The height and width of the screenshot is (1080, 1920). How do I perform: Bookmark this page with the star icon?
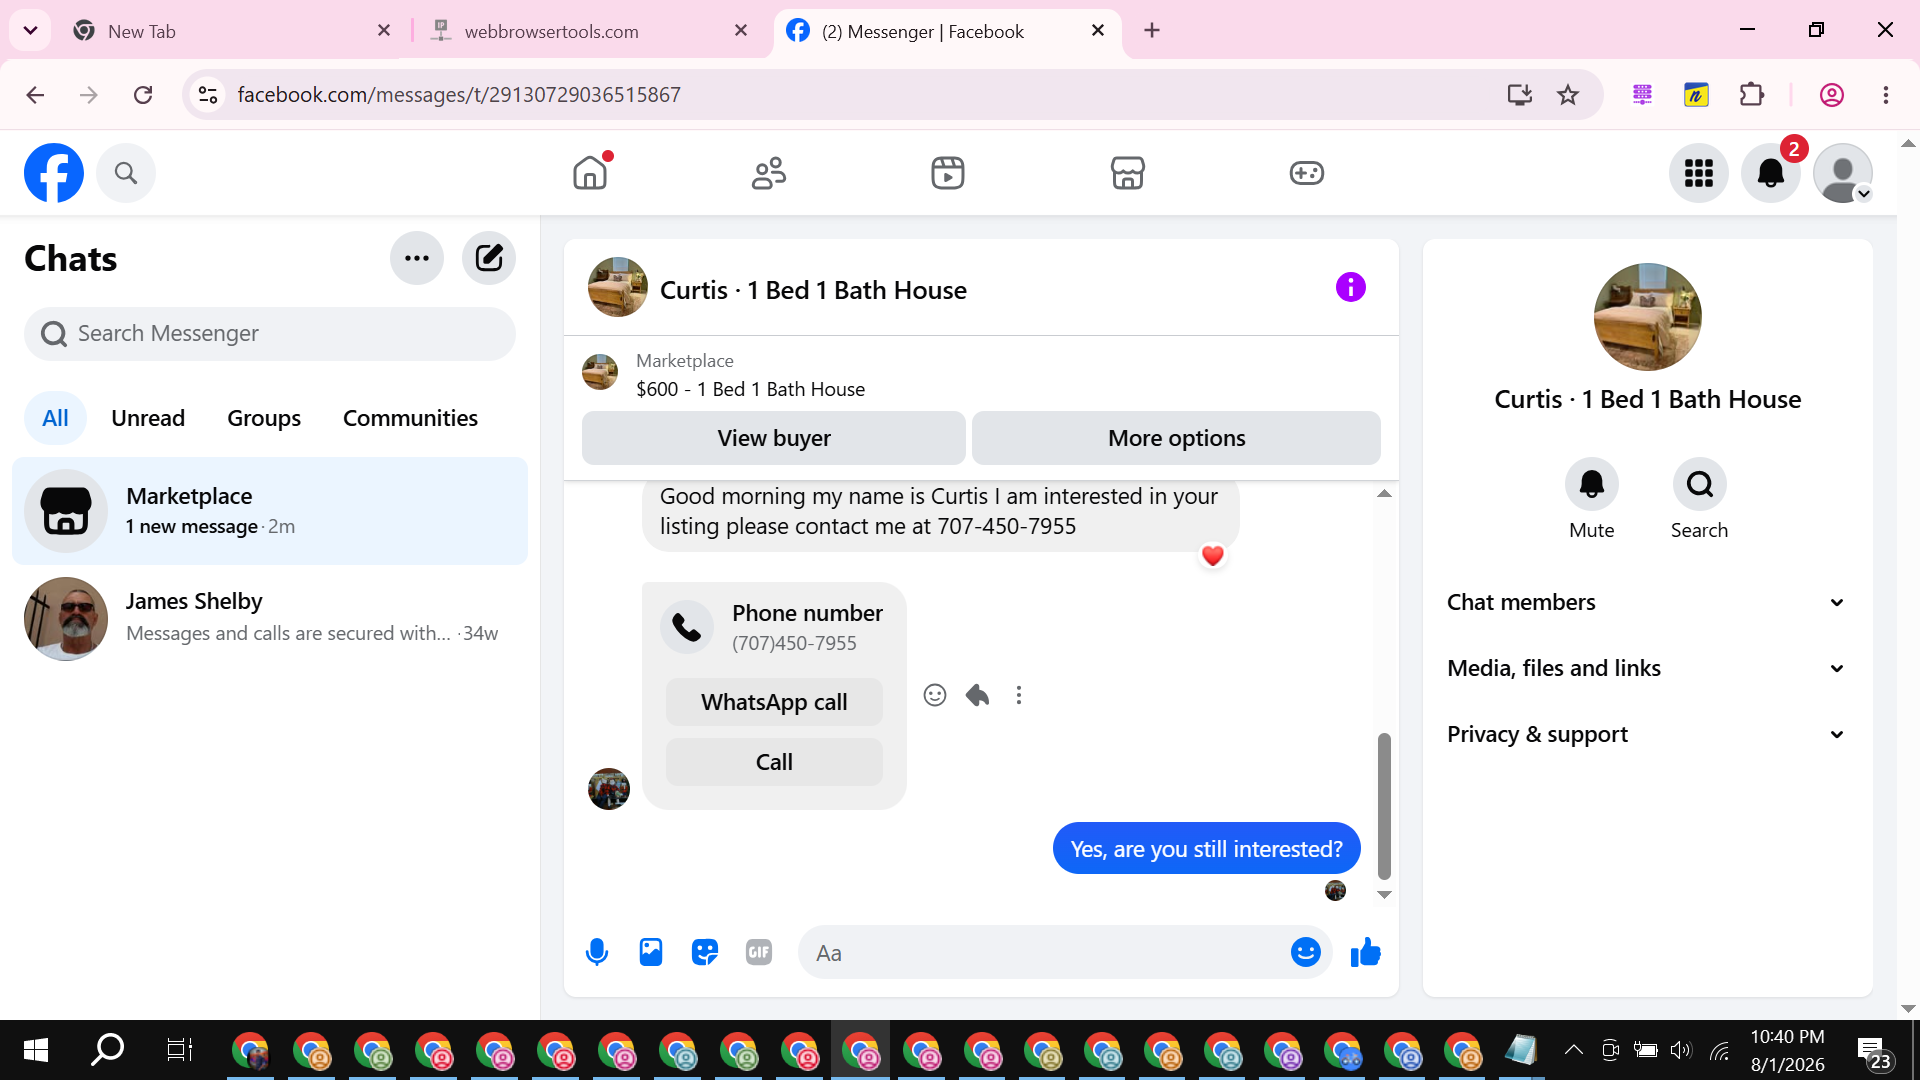[1568, 95]
